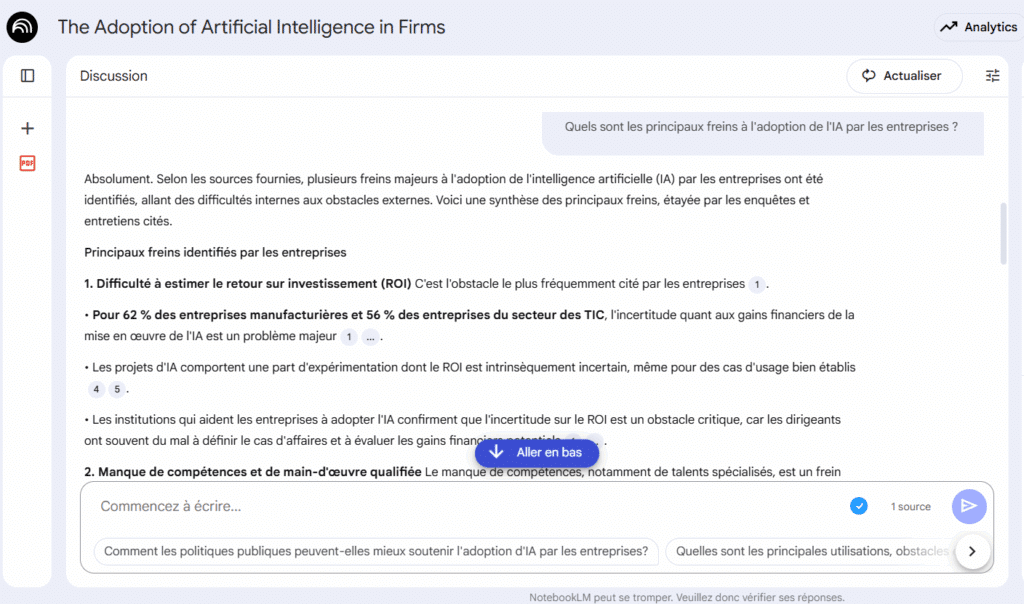Viewport: 1024px width, 604px height.
Task: Click the chat vertical scrollbar
Action: point(1003,232)
